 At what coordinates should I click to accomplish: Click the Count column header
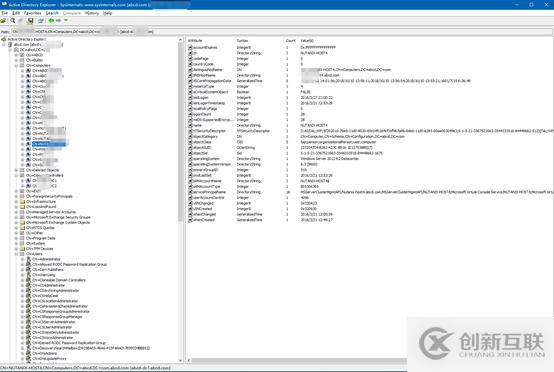[291, 41]
